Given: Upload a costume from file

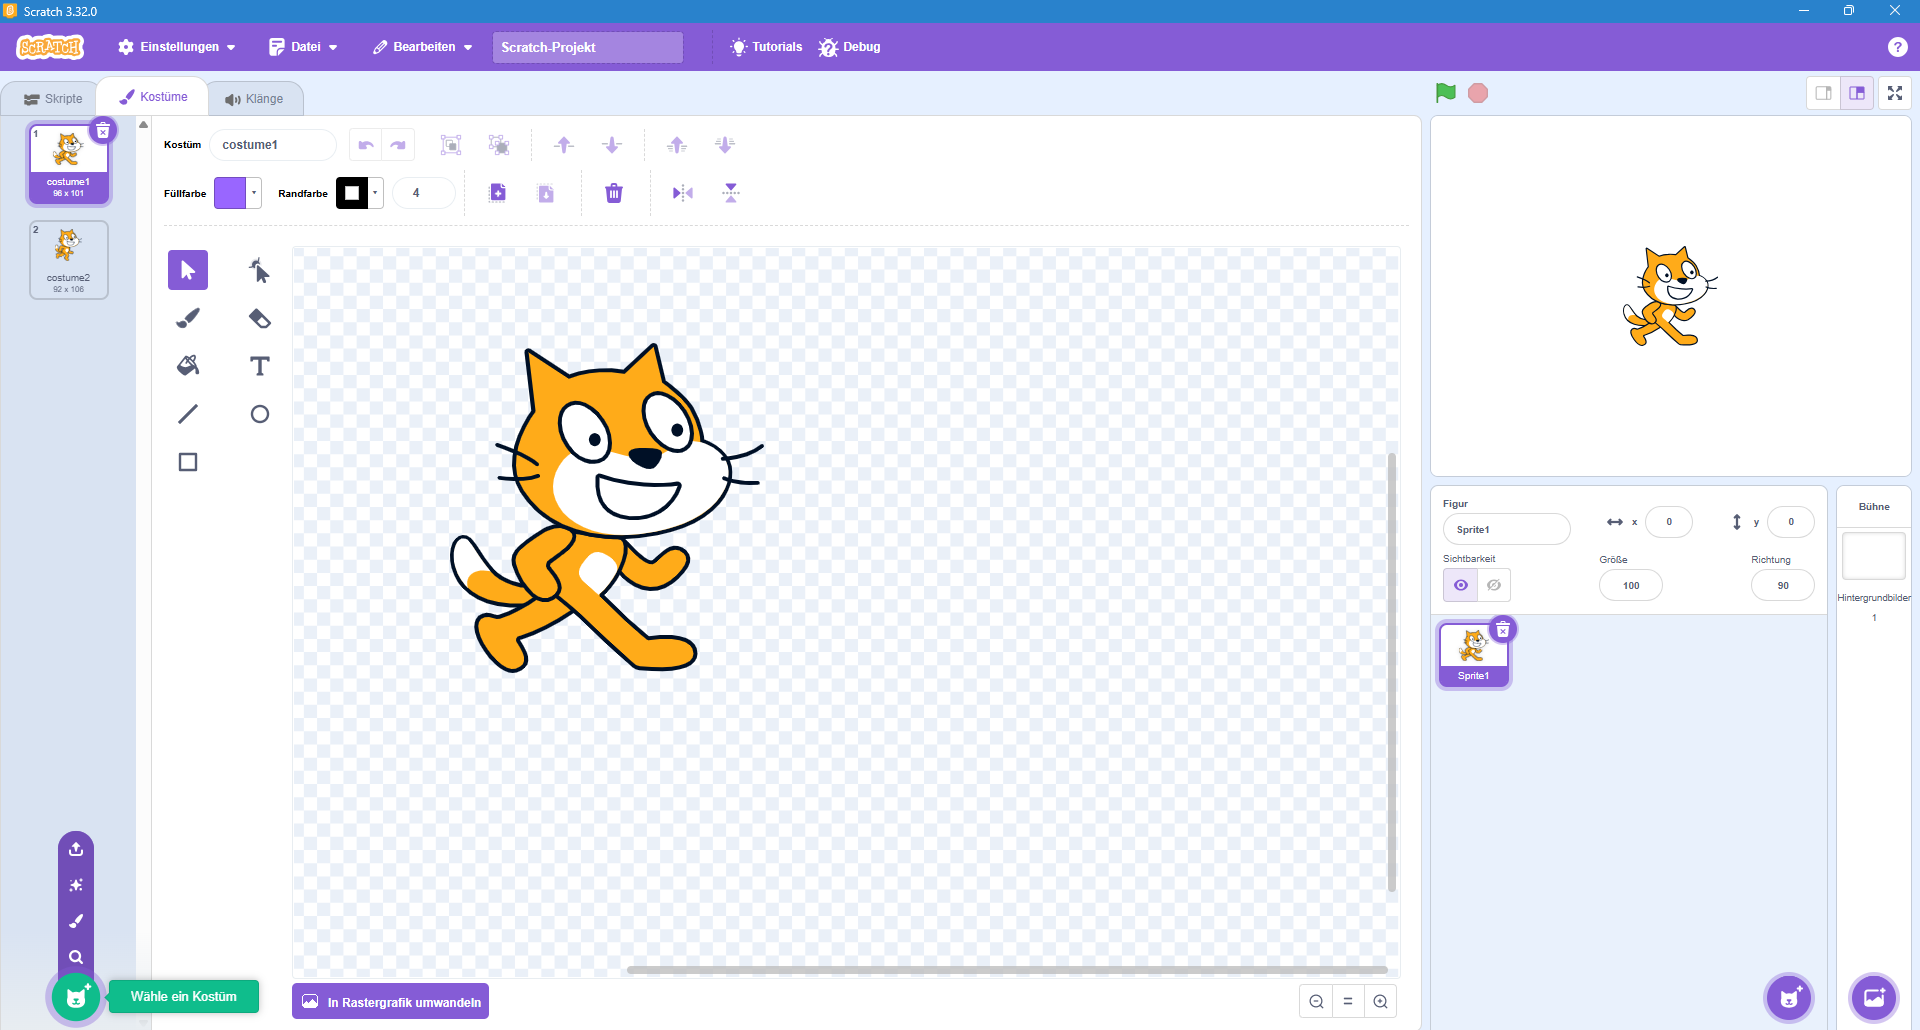Looking at the screenshot, I should pos(76,849).
